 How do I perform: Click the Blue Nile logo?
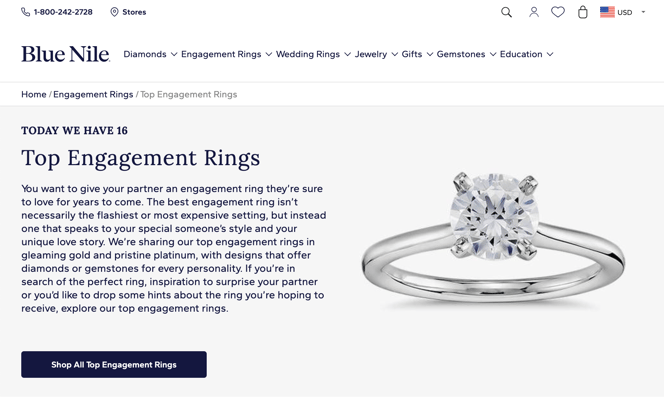pos(66,54)
